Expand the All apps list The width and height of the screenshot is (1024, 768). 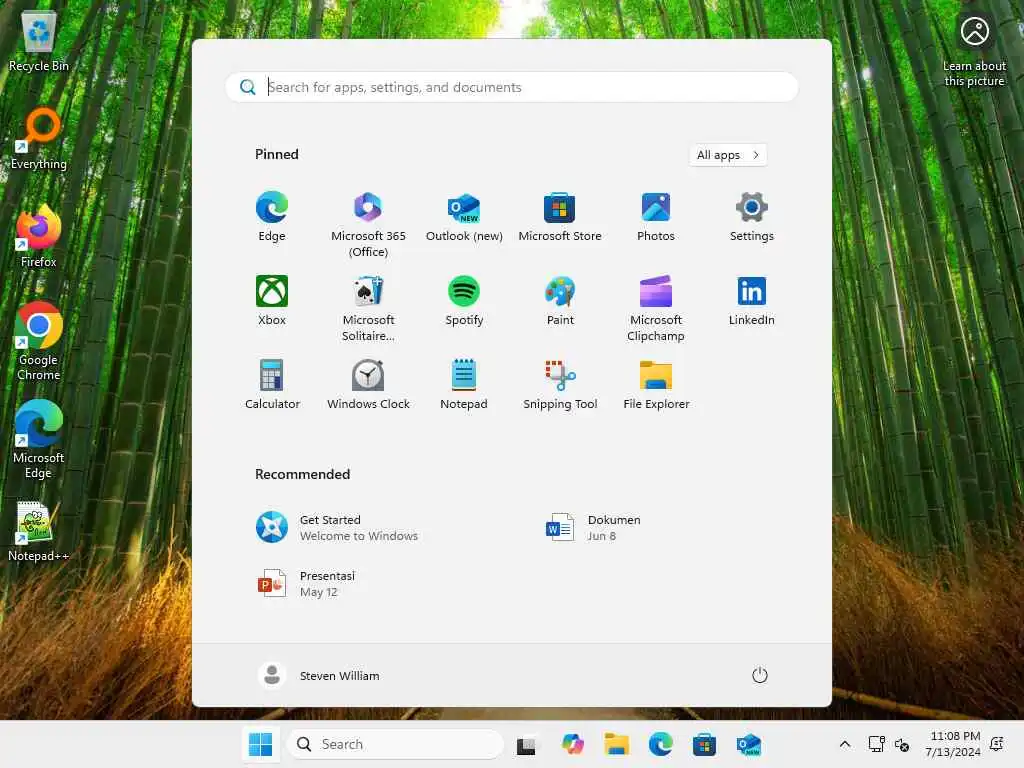click(728, 155)
